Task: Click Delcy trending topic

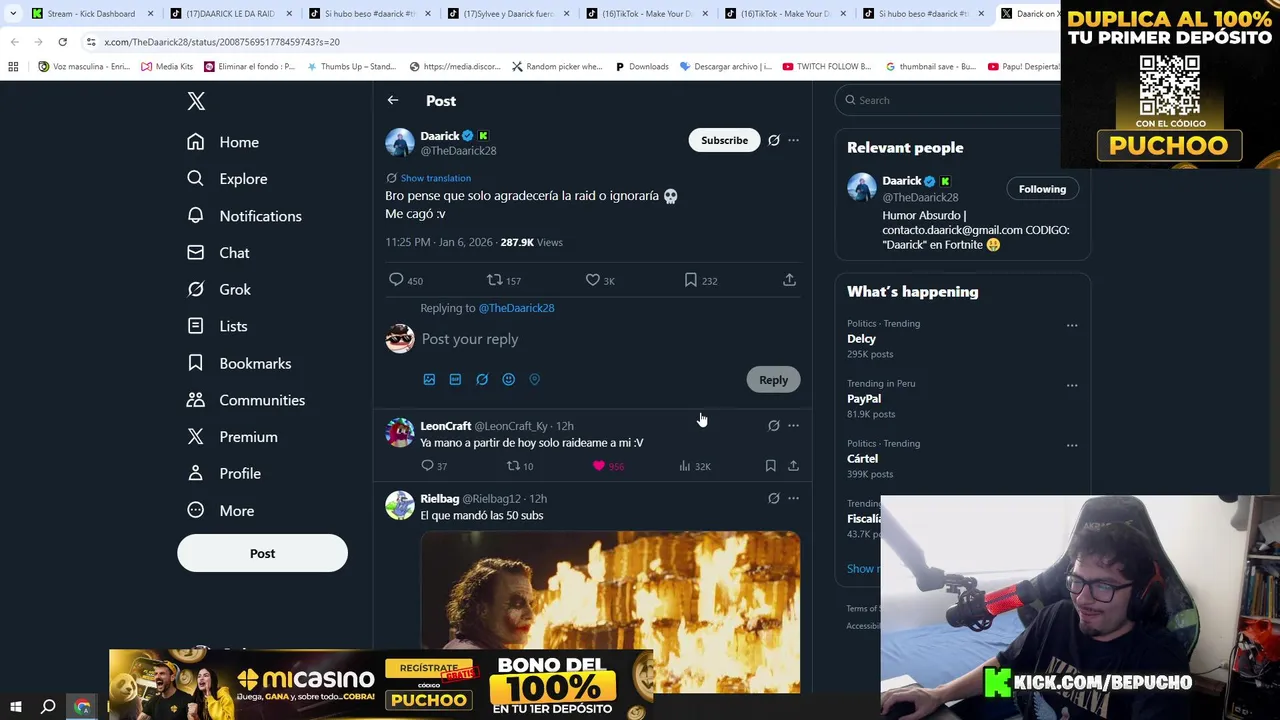Action: point(861,339)
